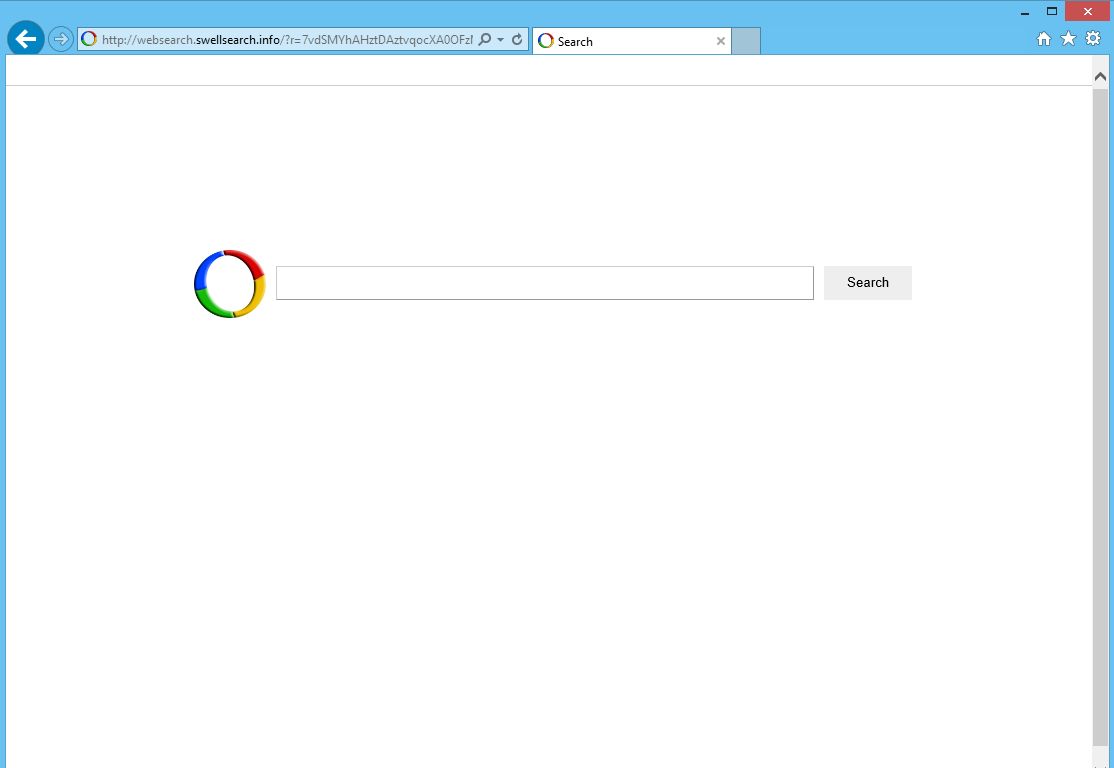Click the address bar URL text
This screenshot has width=1114, height=768.
point(280,40)
